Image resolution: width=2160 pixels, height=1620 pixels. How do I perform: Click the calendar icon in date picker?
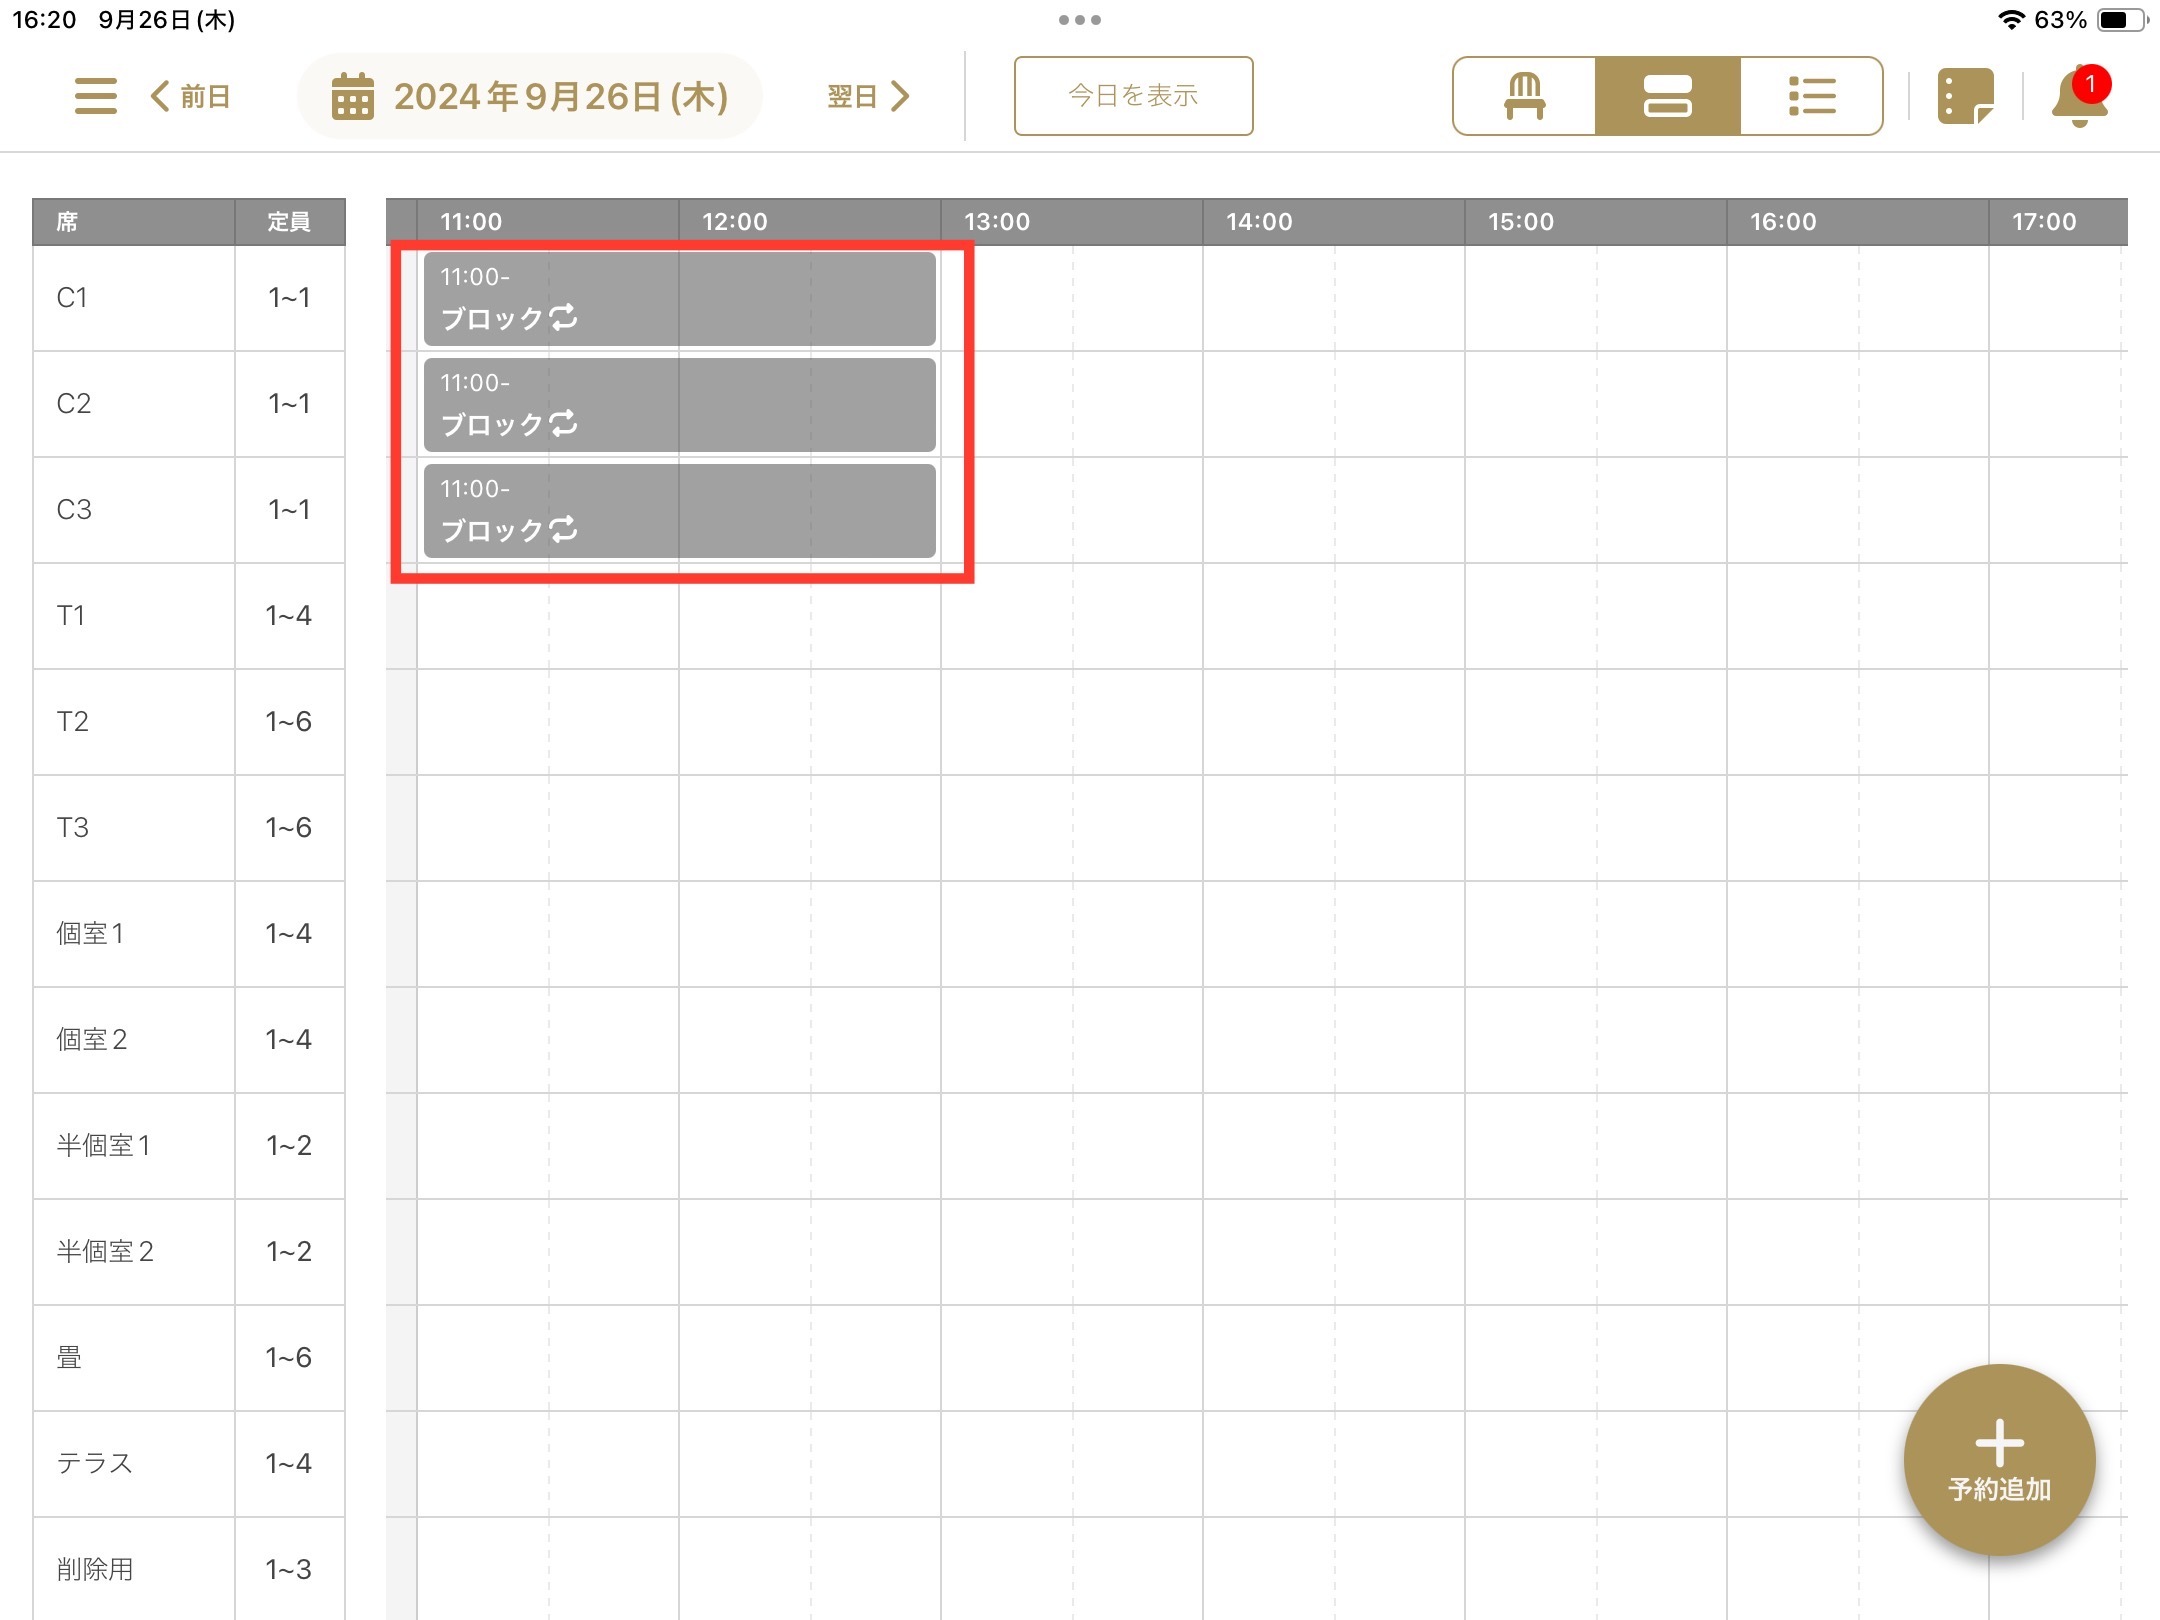click(x=352, y=97)
